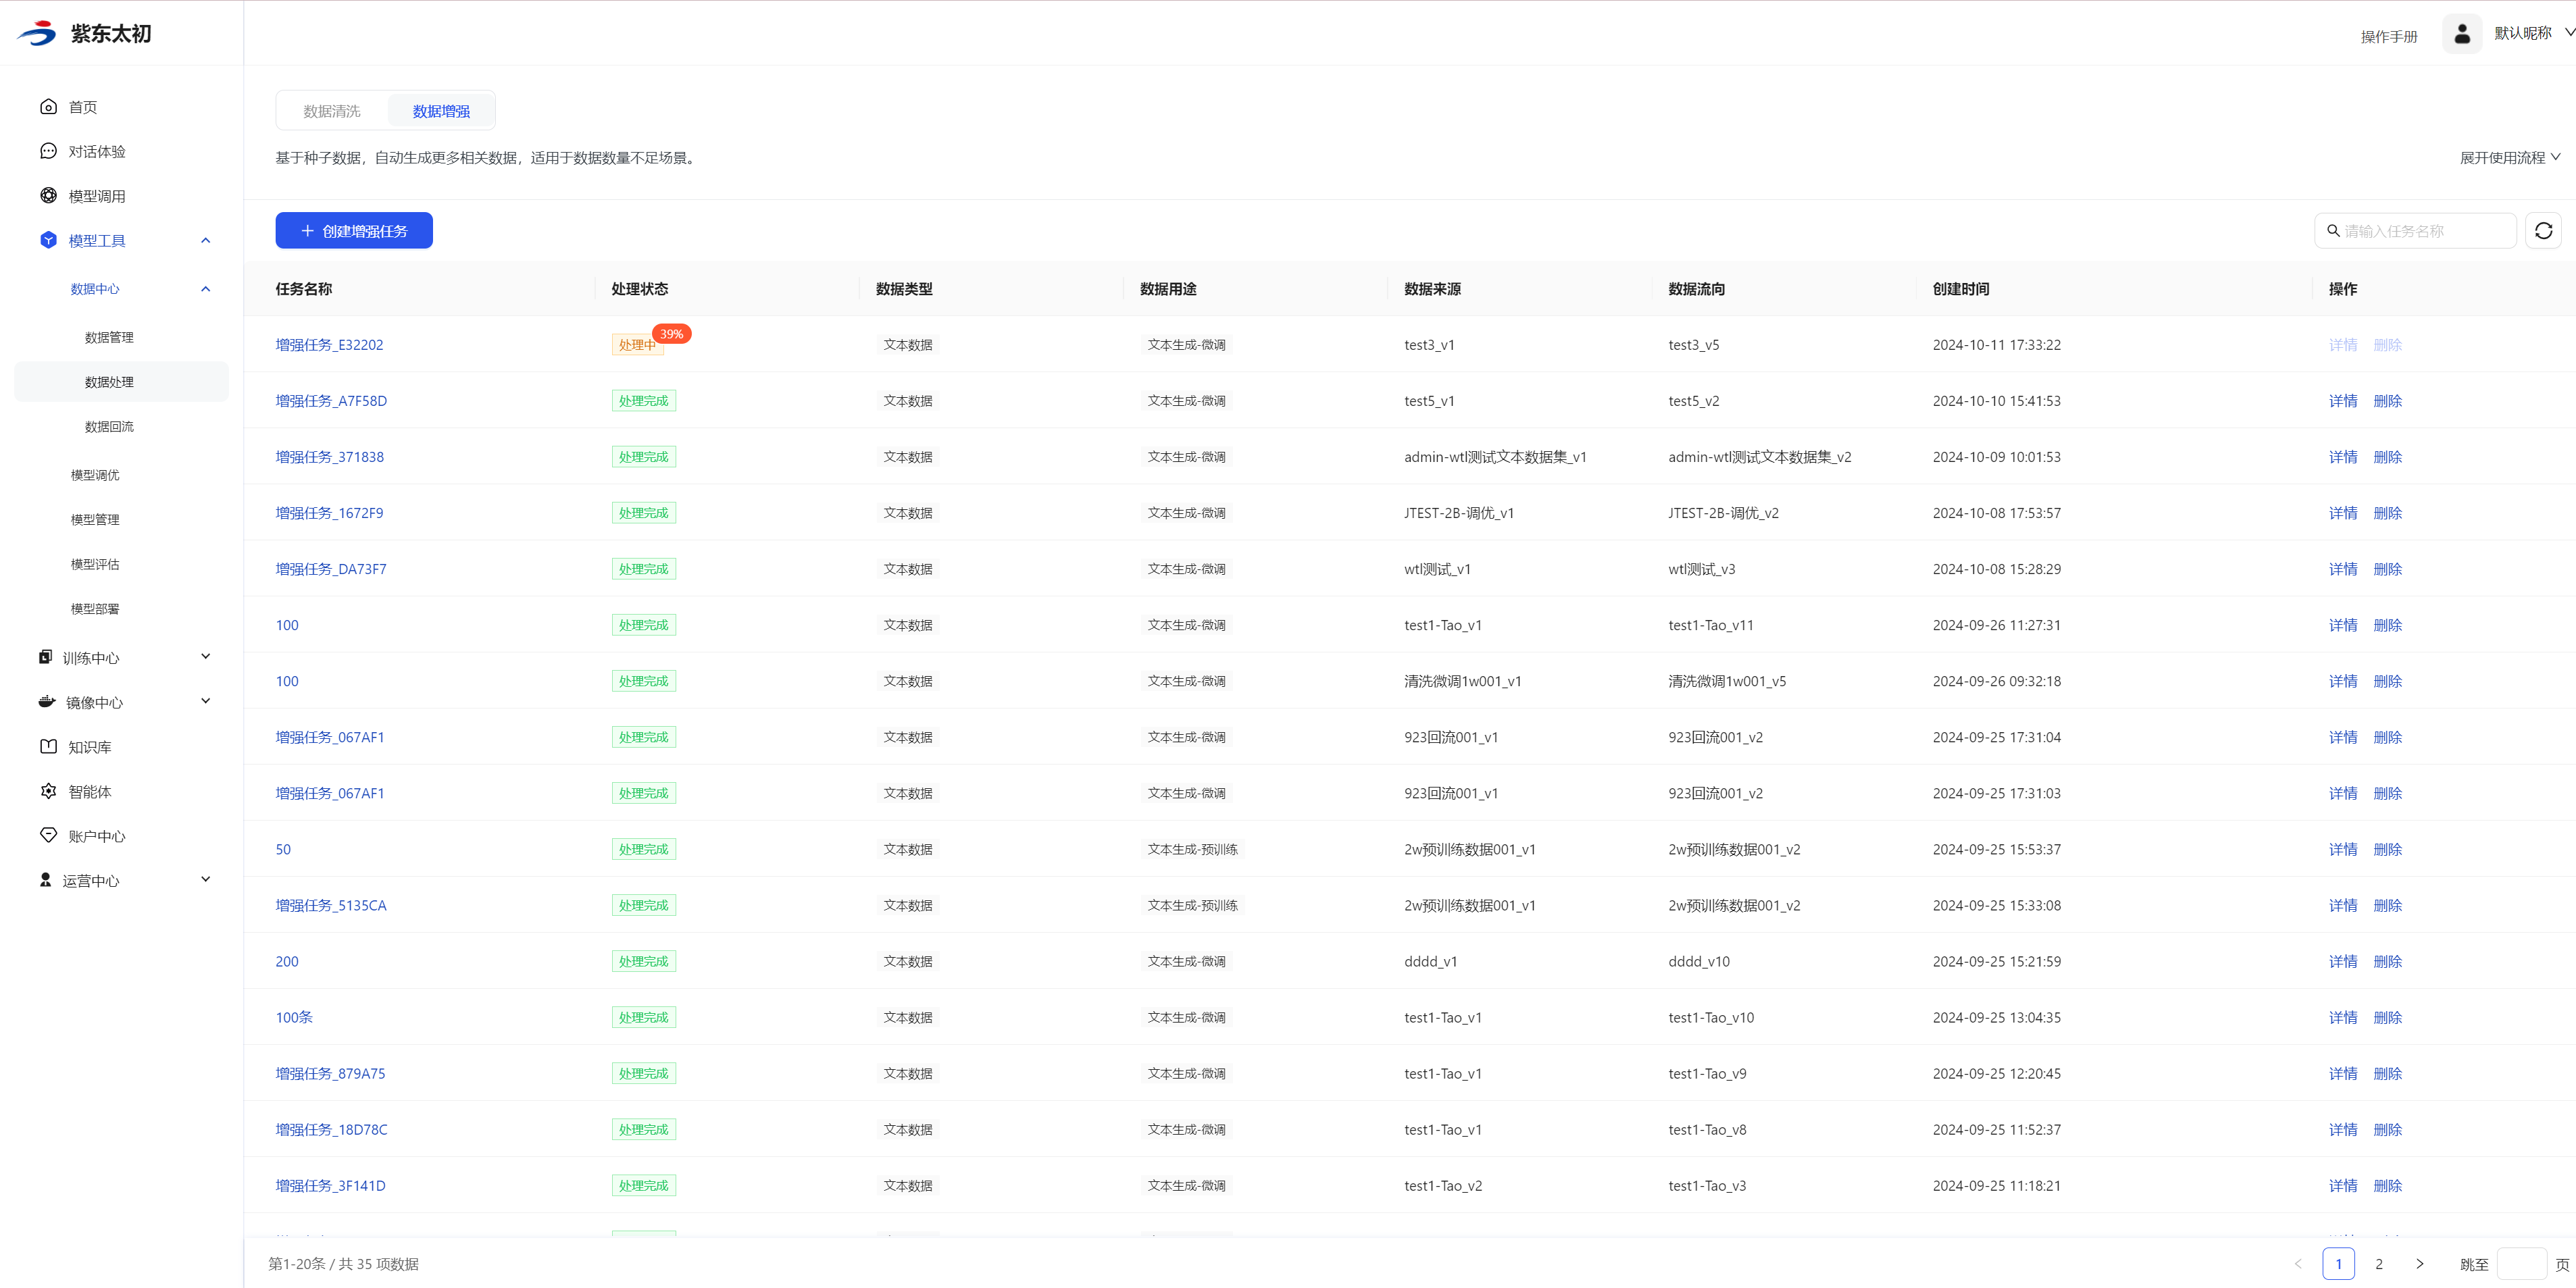Viewport: 2576px width, 1288px height.
Task: Click the user avatar icon at top right
Action: (x=2462, y=34)
